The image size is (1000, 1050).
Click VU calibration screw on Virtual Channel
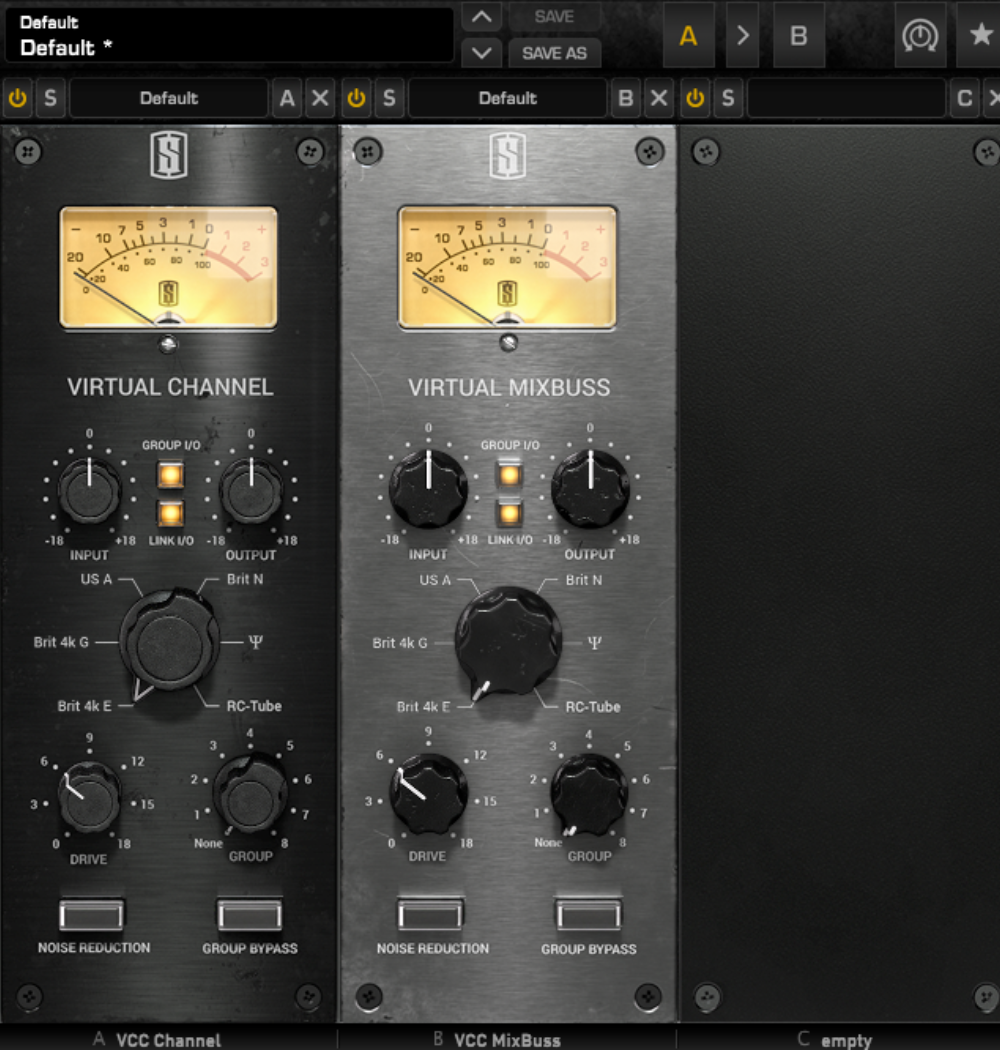[168, 345]
